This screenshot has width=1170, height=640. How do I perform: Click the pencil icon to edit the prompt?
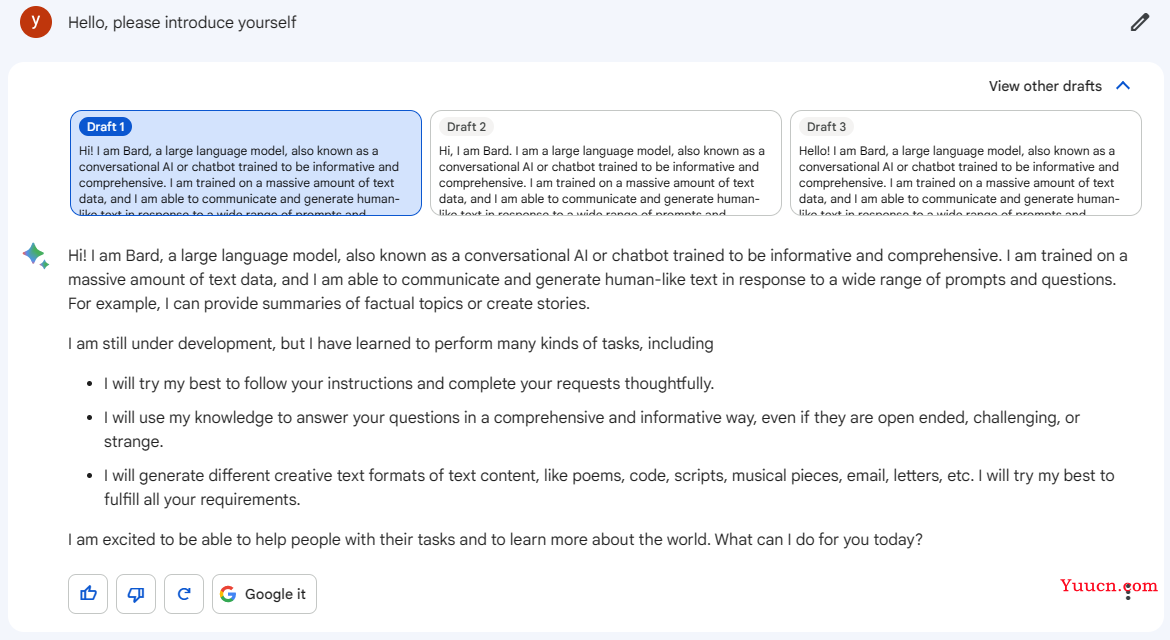(1139, 22)
